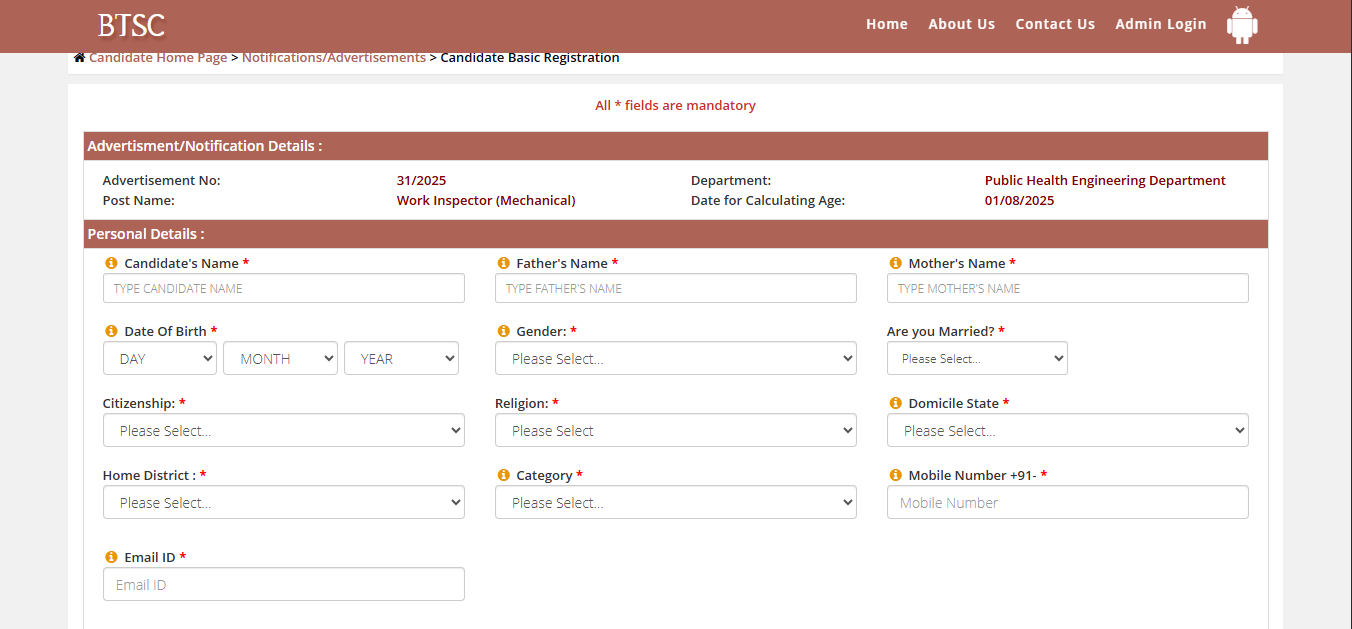Screen dimensions: 1352x629
Task: Click the BTSC logo
Action: pos(131,25)
